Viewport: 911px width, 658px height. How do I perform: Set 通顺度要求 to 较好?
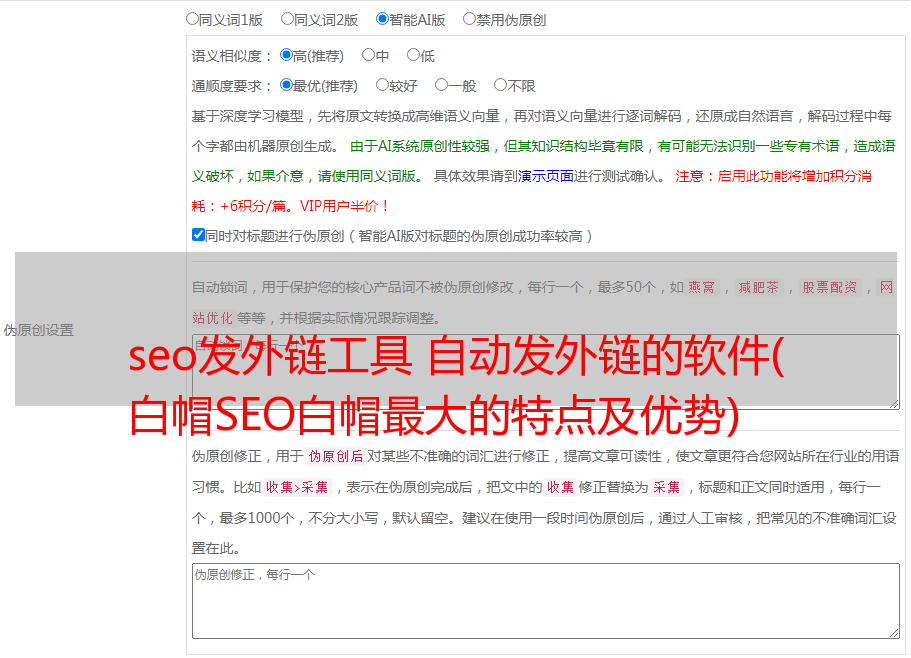point(382,85)
